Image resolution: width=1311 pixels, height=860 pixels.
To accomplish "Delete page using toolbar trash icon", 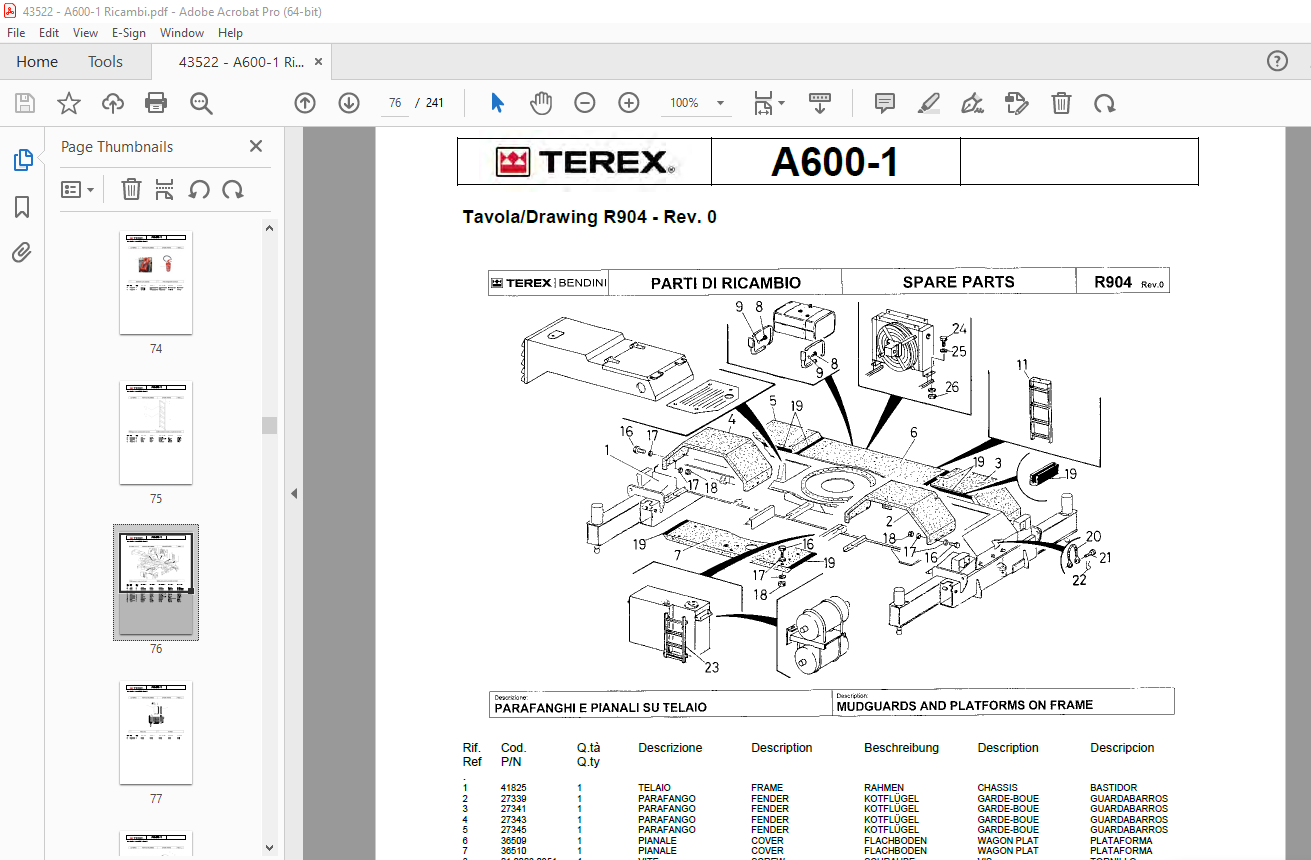I will 1061,103.
